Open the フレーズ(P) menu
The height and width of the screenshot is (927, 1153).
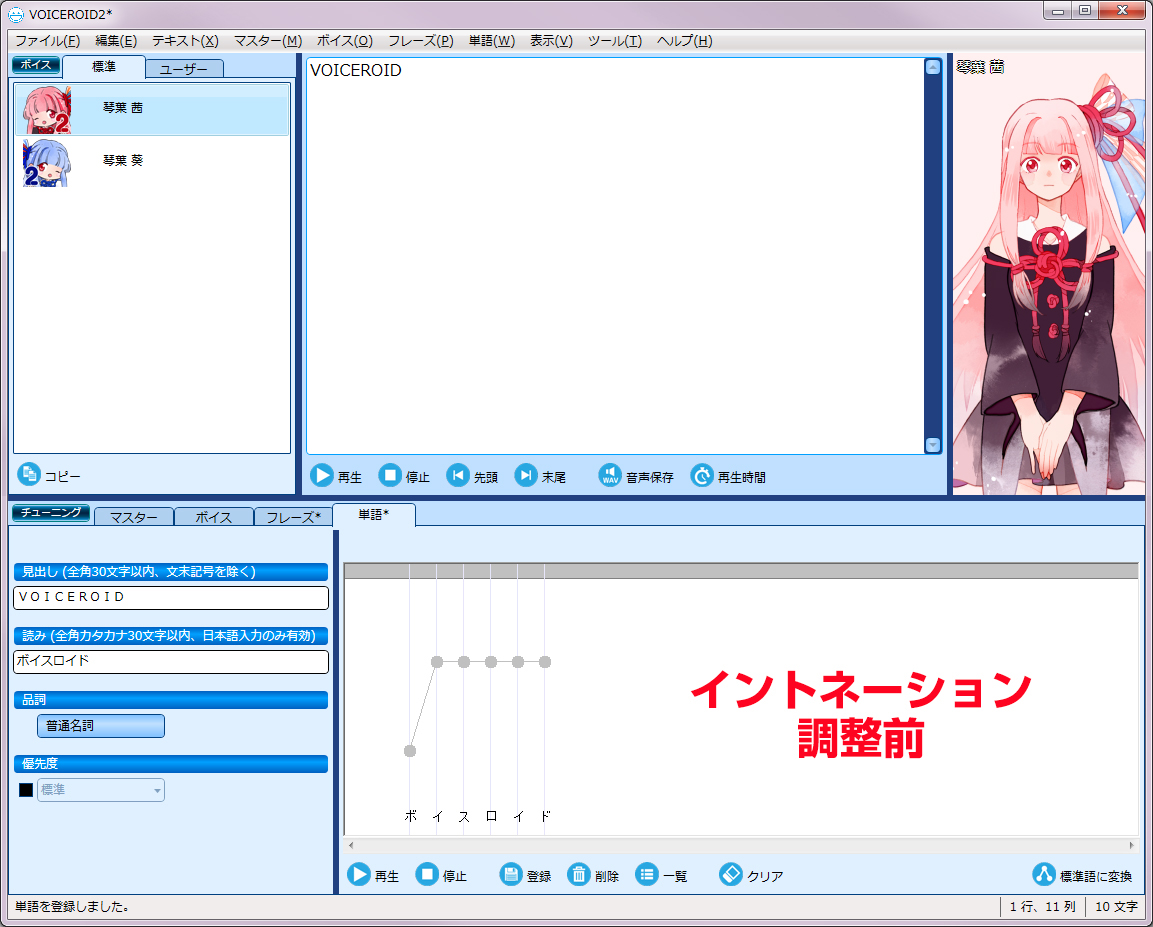[x=421, y=40]
